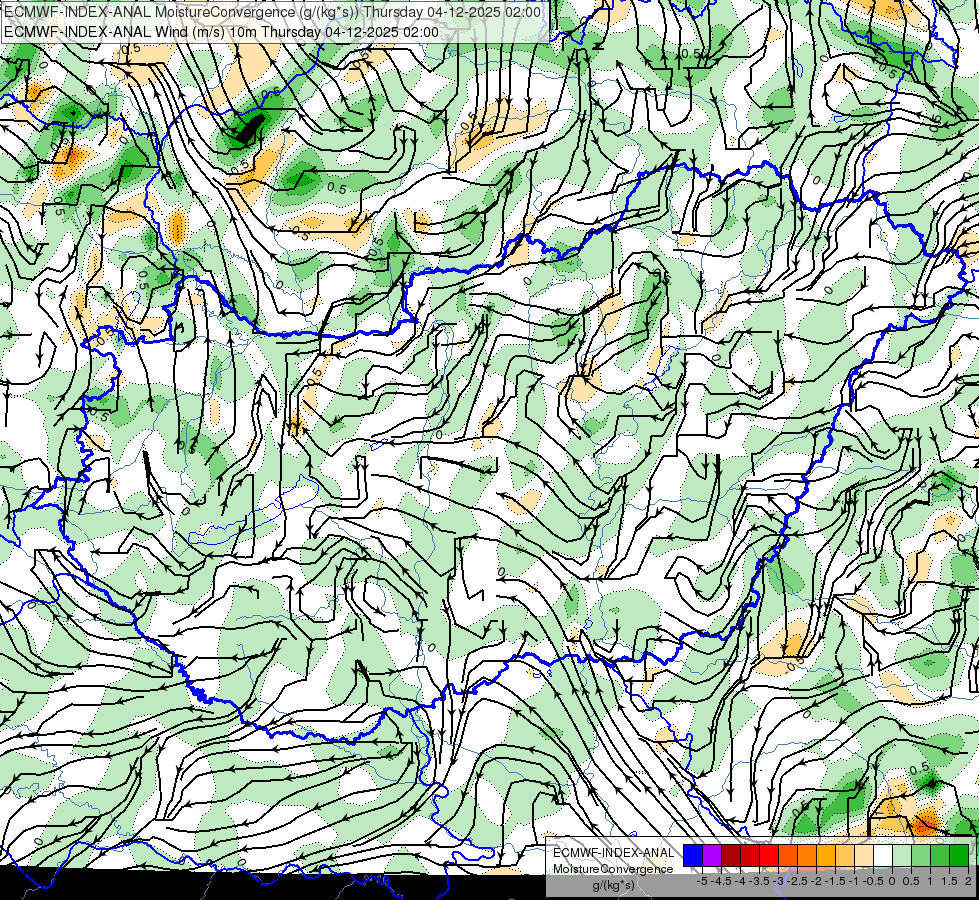Click the orange swatch between -2.5 and -2
Image resolution: width=979 pixels, height=900 pixels.
(807, 855)
